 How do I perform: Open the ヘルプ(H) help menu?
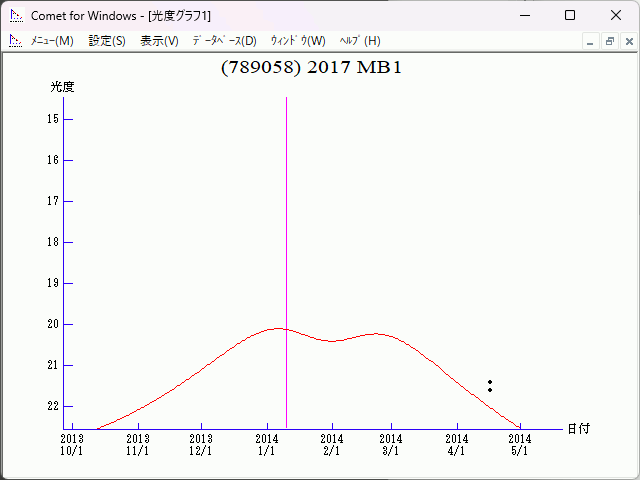360,41
